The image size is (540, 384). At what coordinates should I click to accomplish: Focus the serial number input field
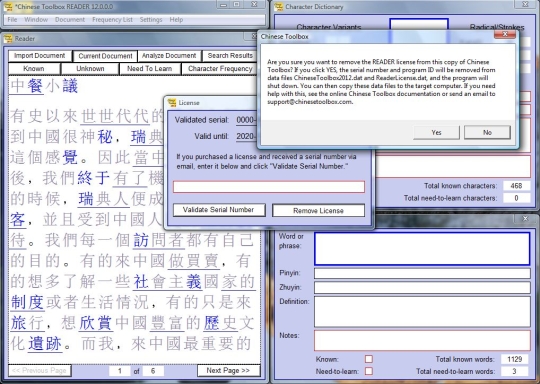(x=269, y=187)
